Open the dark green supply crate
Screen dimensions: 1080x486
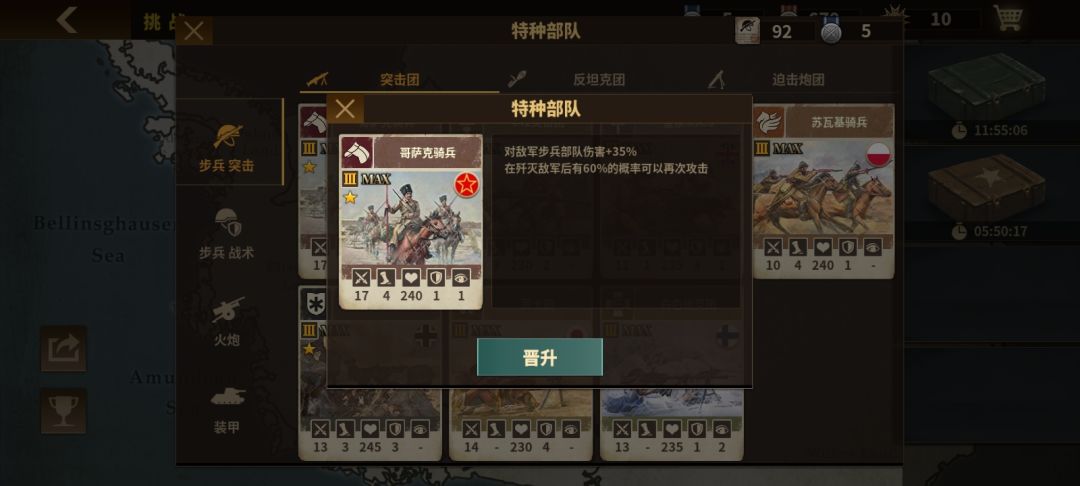tap(986, 87)
